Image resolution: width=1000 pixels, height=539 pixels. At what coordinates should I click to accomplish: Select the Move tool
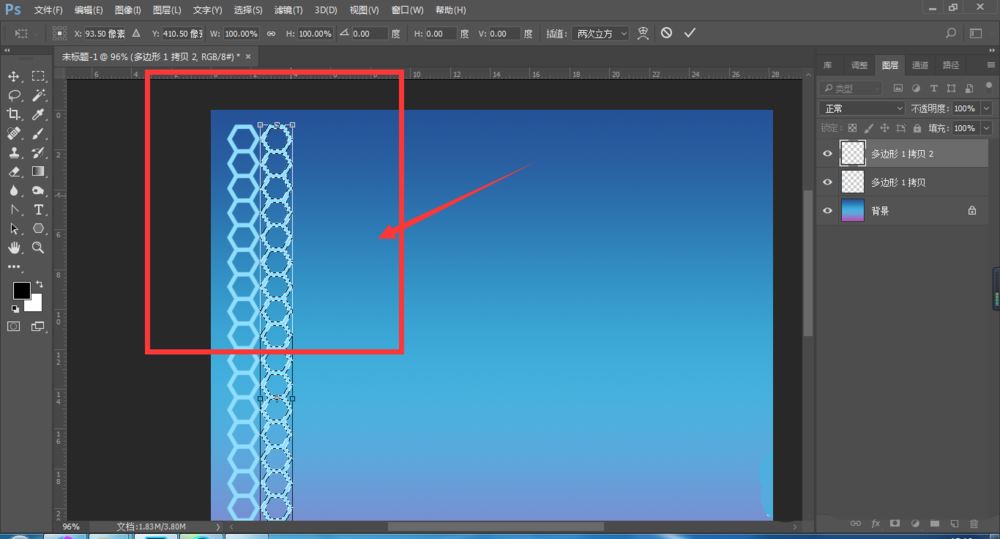13,77
